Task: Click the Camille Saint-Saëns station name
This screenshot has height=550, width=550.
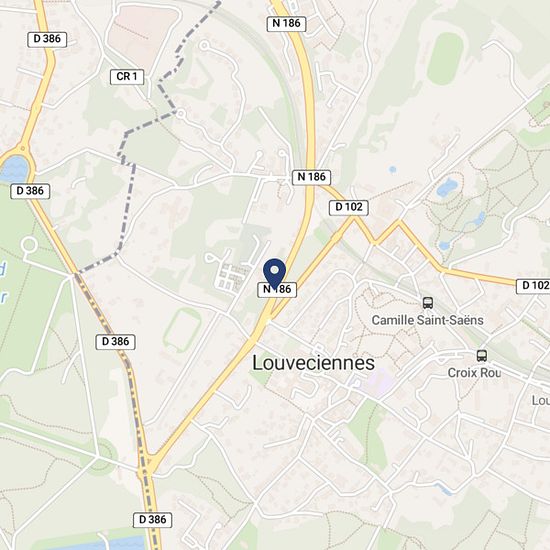Action: [x=427, y=320]
